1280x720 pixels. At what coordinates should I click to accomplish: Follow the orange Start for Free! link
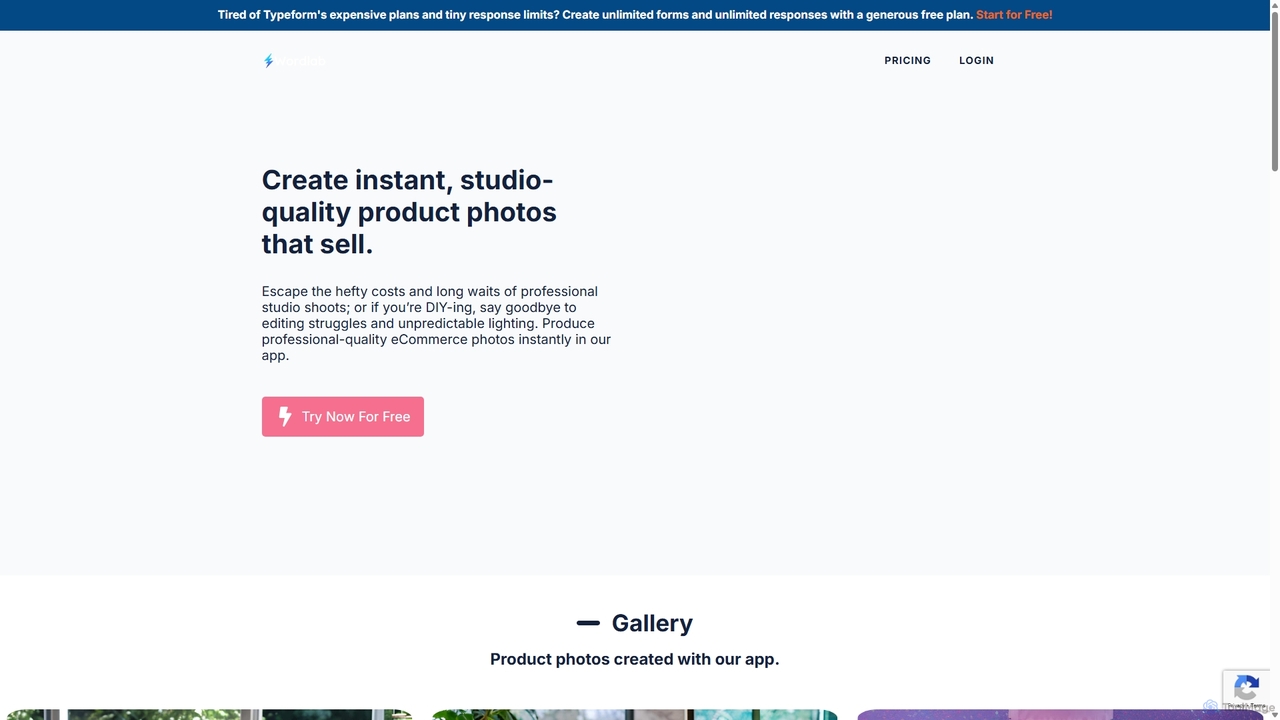coord(1014,15)
